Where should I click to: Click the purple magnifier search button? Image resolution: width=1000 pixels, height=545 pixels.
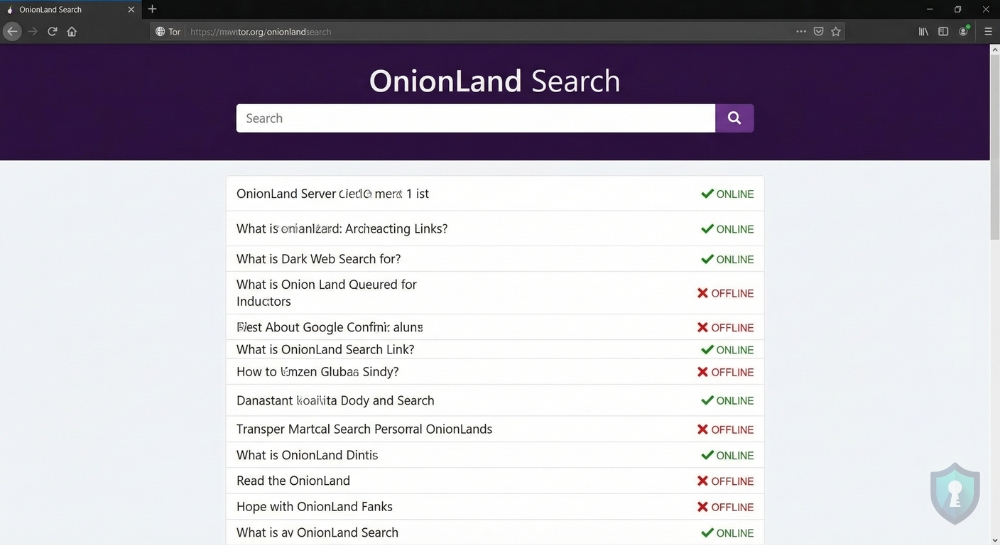(x=734, y=118)
